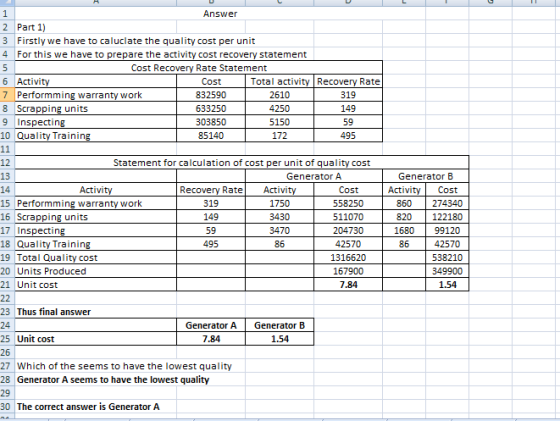
Task: Select 'Performming warranty work' in row 15
Action: pyautogui.click(x=96, y=204)
